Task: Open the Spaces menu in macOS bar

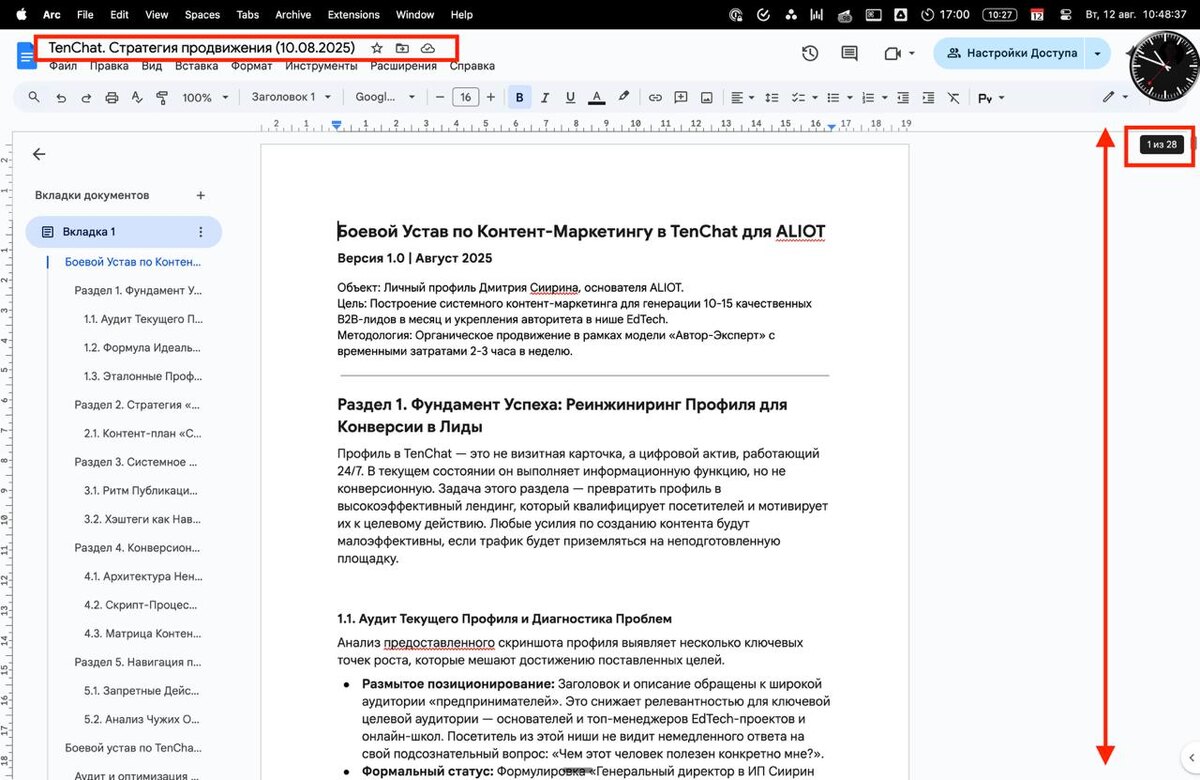Action: click(202, 15)
